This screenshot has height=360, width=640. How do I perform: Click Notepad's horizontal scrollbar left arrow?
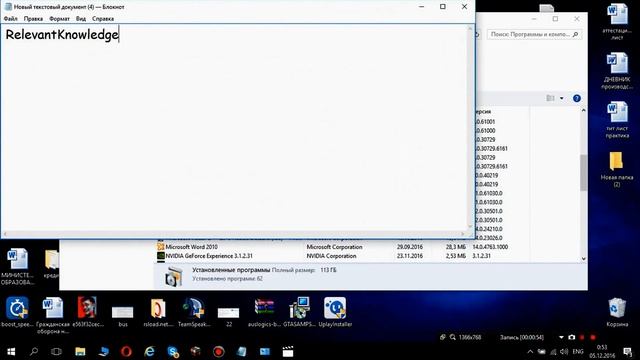tap(5, 234)
